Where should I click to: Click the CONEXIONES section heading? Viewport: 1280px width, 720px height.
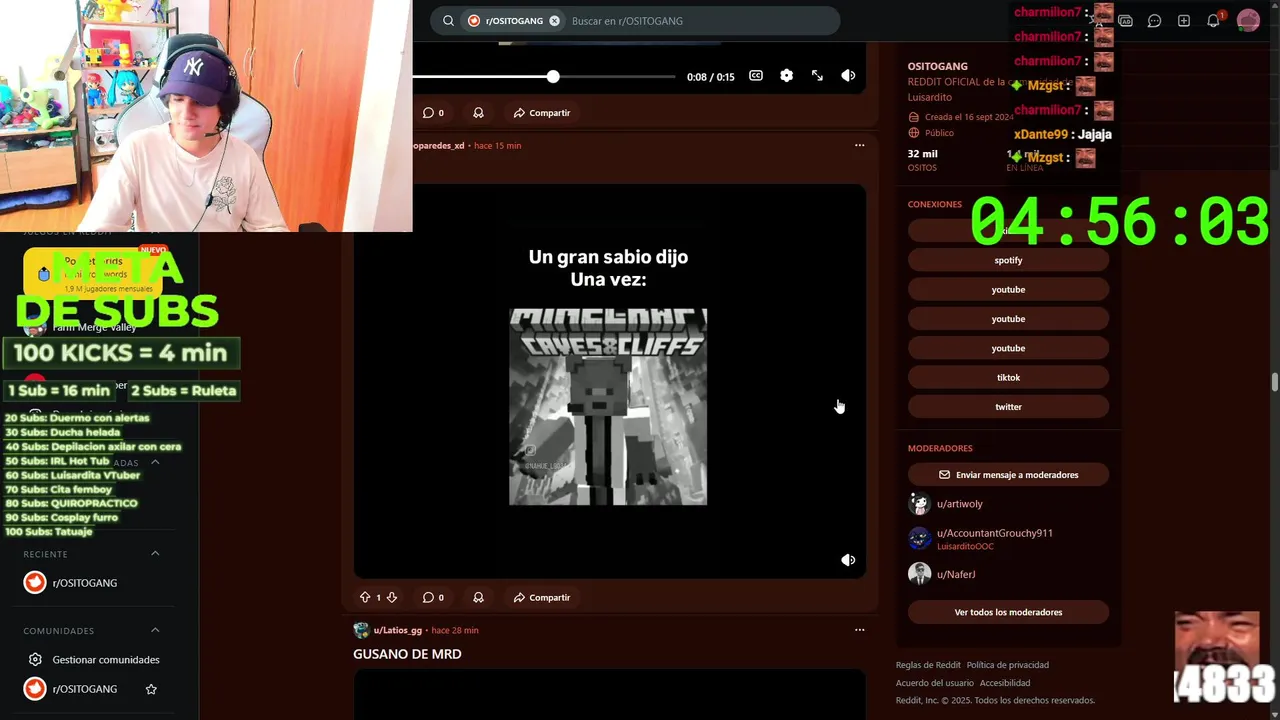click(x=934, y=204)
